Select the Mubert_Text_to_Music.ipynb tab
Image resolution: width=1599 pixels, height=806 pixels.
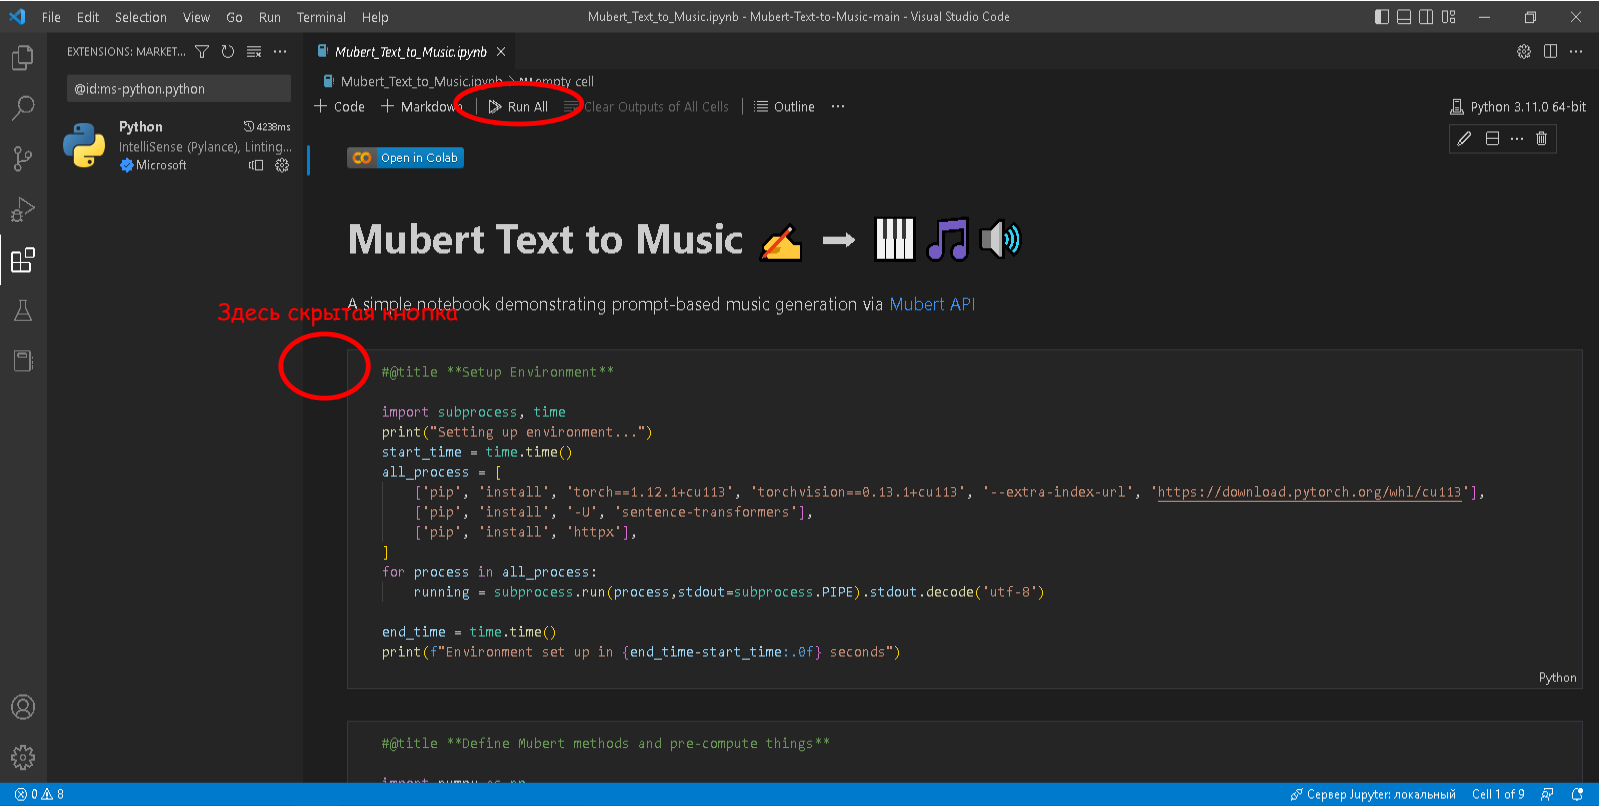(410, 52)
